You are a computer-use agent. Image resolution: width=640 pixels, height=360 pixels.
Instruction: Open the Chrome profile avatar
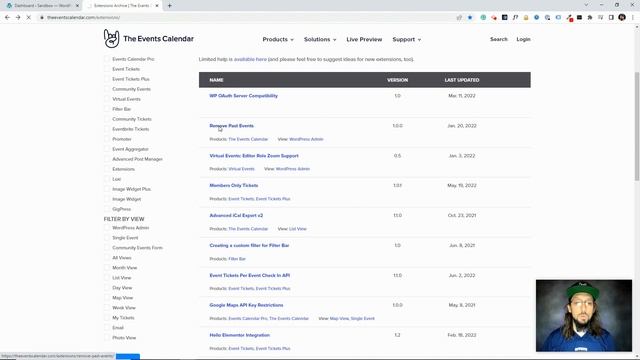622,17
